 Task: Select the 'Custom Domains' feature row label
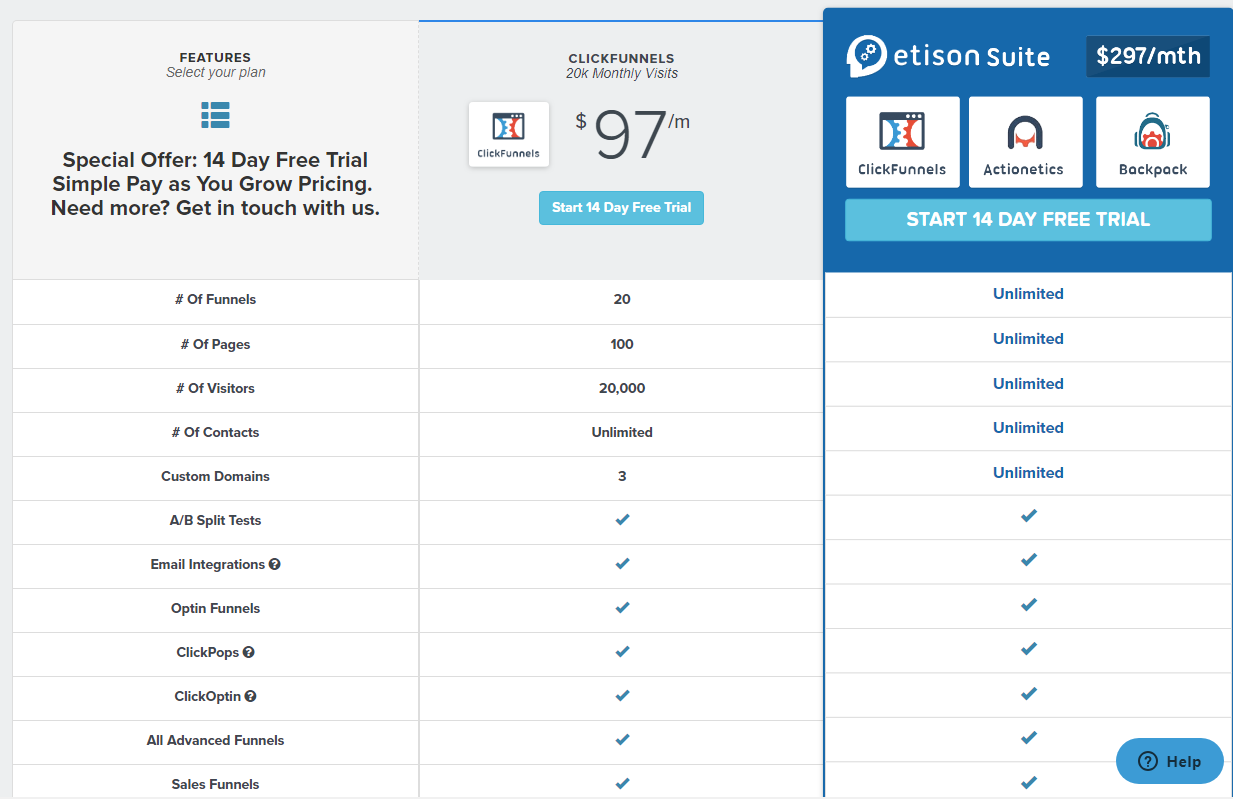tap(216, 476)
